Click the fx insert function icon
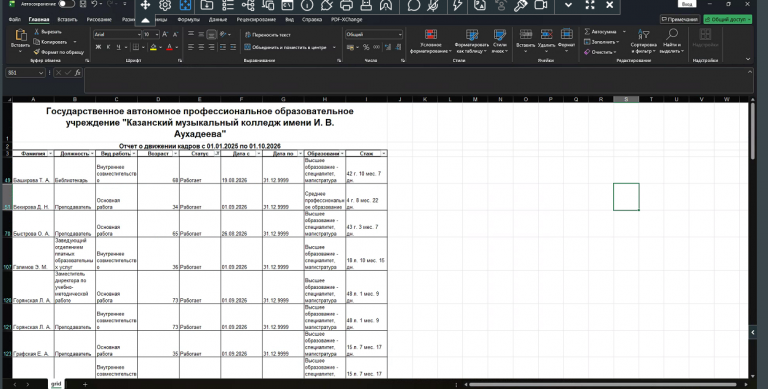The height and width of the screenshot is (389, 768). [77, 73]
